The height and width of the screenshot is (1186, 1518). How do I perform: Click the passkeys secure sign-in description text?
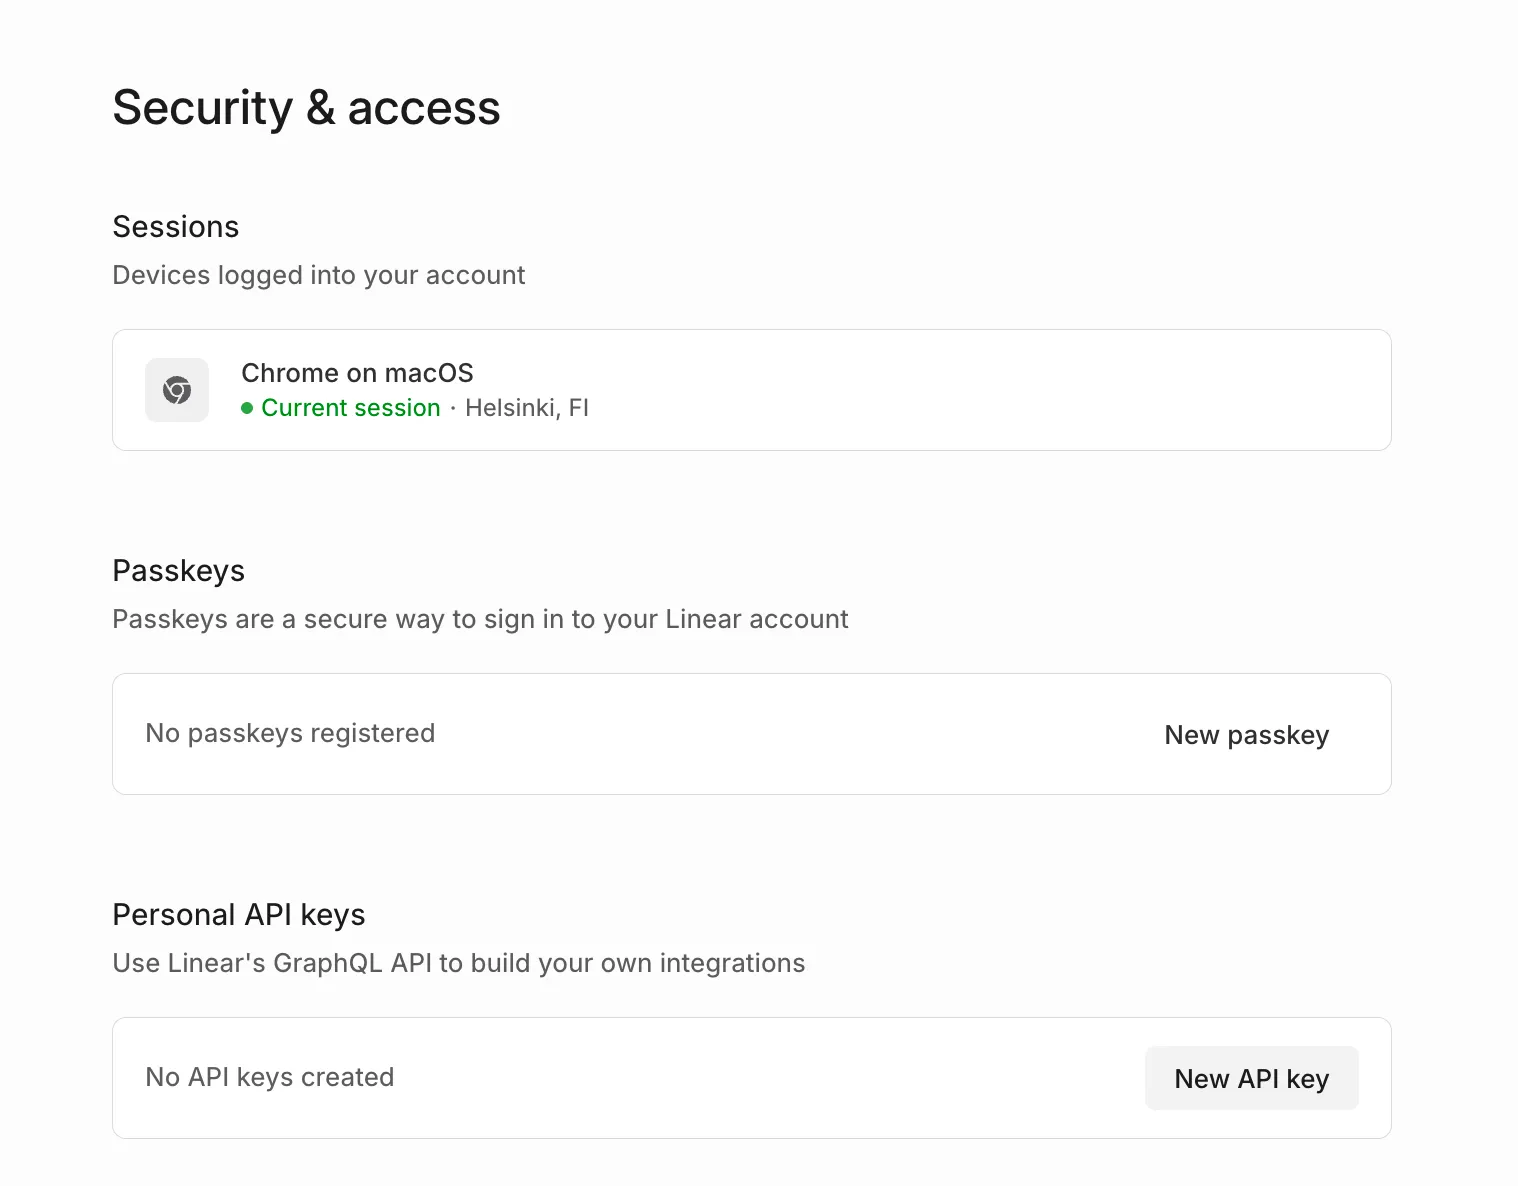tap(480, 619)
